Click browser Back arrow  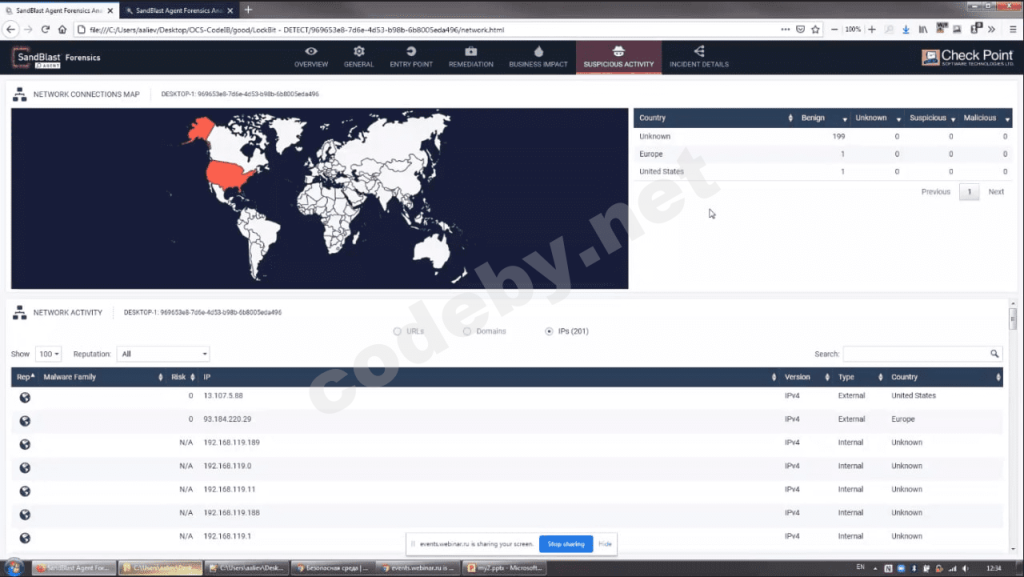(10, 29)
